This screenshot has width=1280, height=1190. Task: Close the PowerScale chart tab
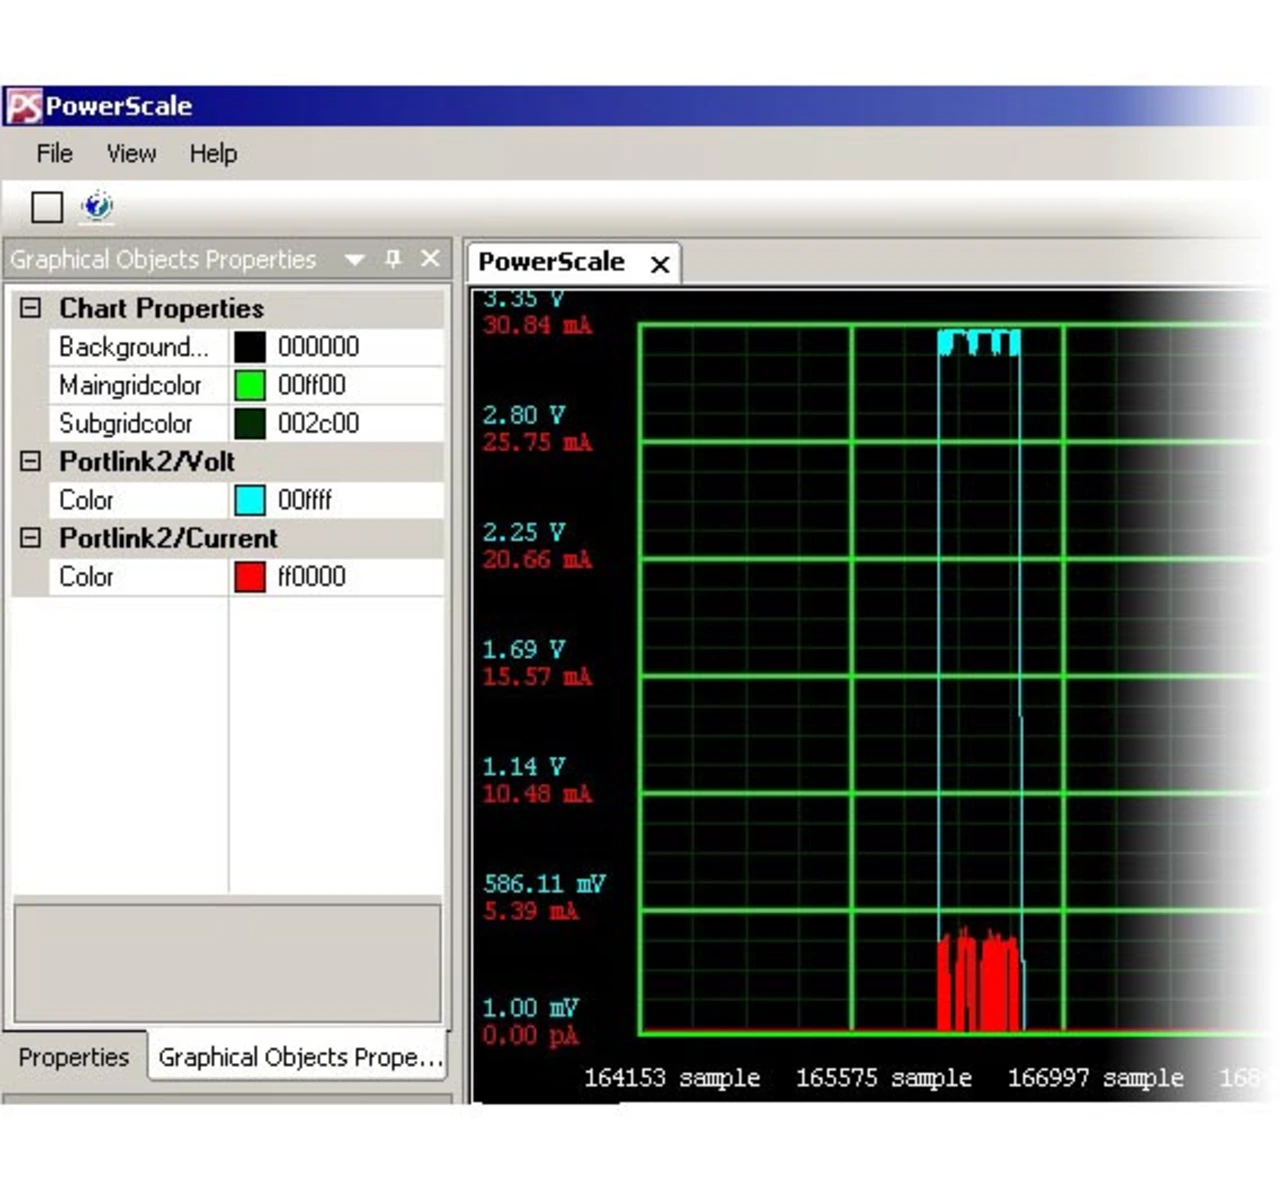[660, 265]
